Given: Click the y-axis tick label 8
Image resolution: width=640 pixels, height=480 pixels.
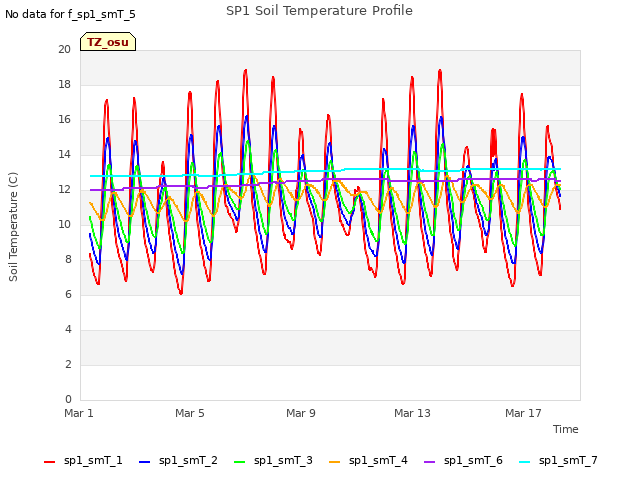Looking at the screenshot, I should click(68, 260).
